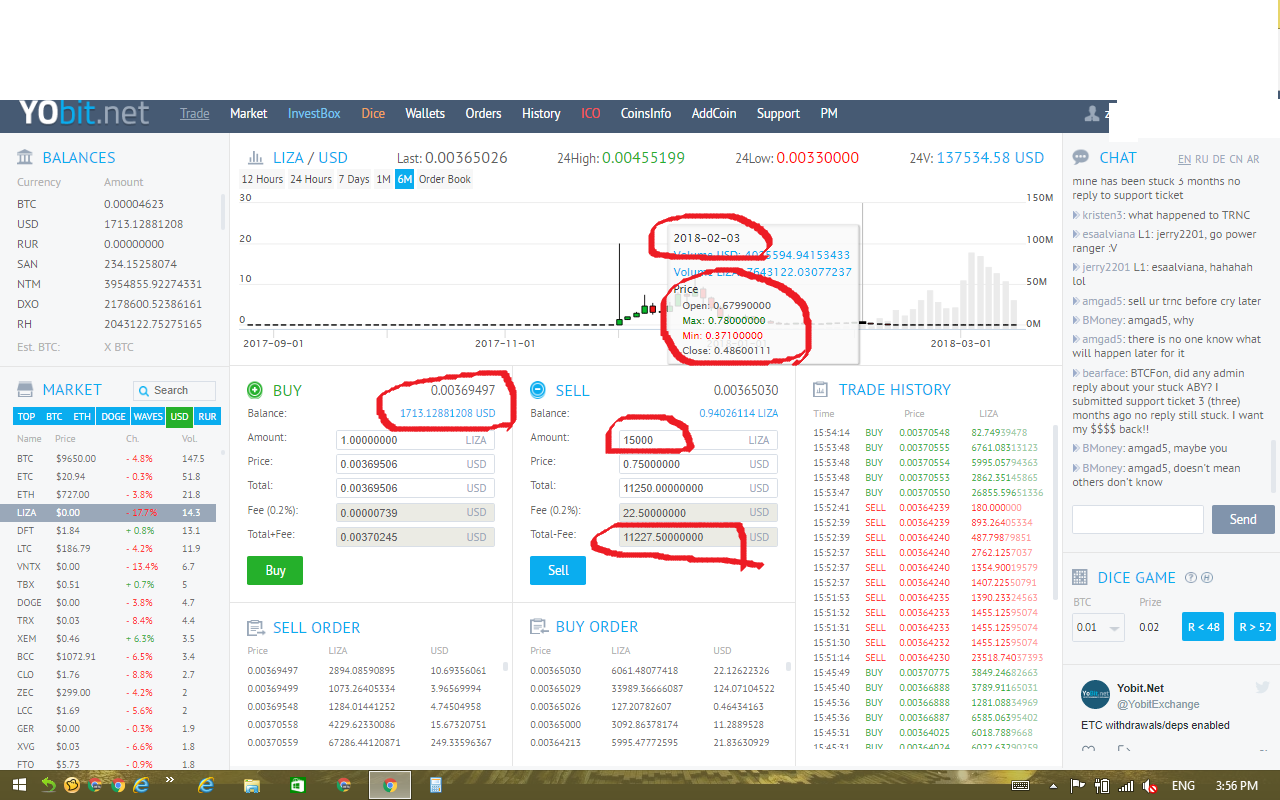The image size is (1280, 800).
Task: Click the Balances bank icon
Action: (25, 158)
